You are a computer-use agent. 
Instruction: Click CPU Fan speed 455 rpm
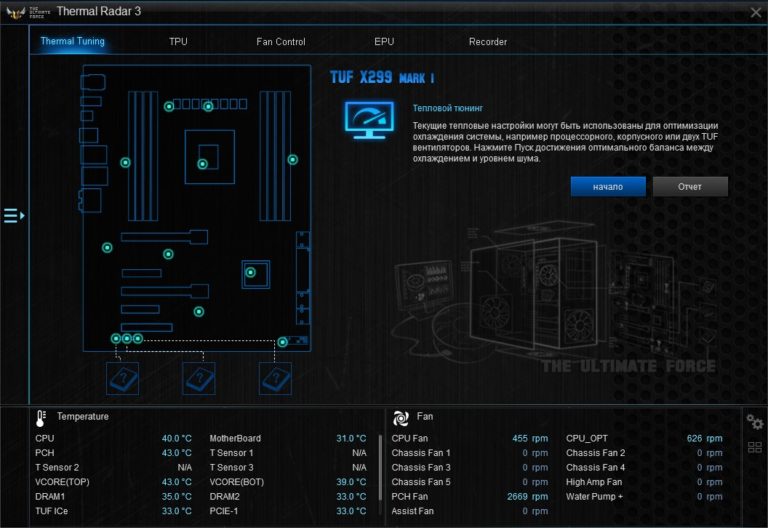coord(530,438)
